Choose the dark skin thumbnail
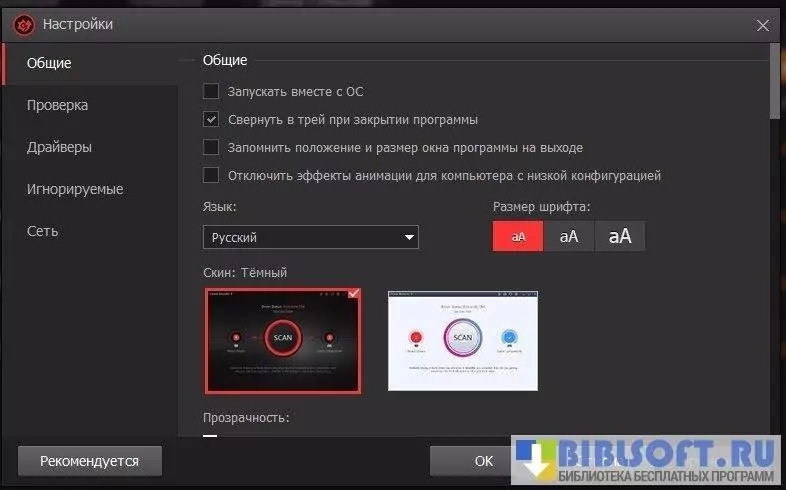Screen dimensions: 786x490 283,340
